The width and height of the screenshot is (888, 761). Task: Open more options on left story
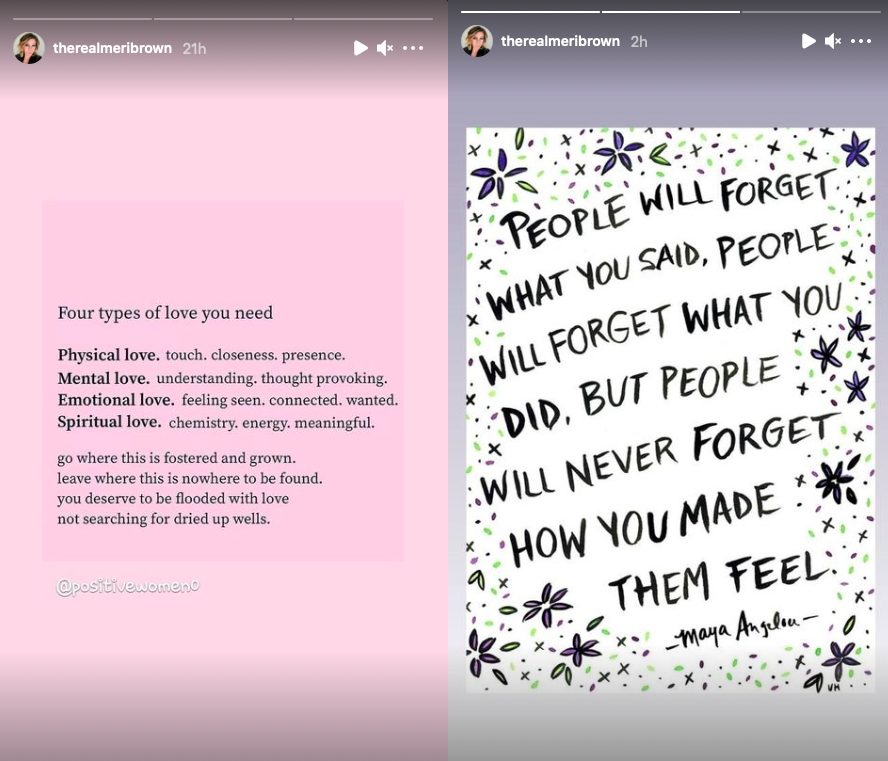(x=413, y=48)
